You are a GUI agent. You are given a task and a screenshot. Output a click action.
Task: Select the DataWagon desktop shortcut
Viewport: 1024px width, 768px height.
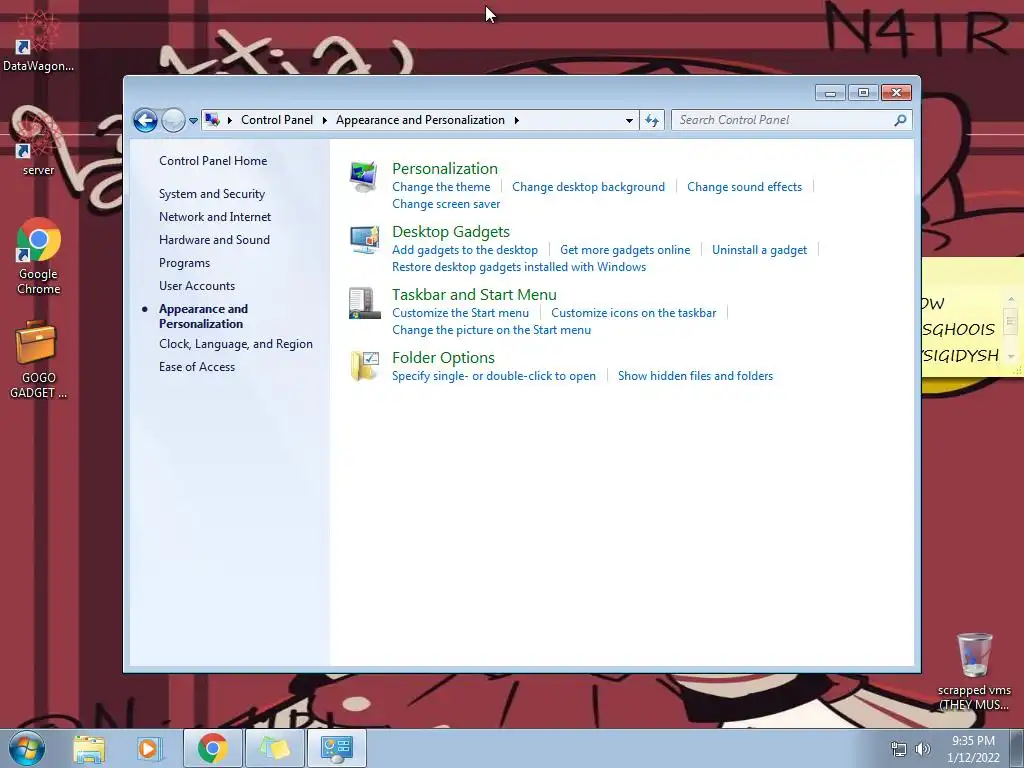(38, 41)
